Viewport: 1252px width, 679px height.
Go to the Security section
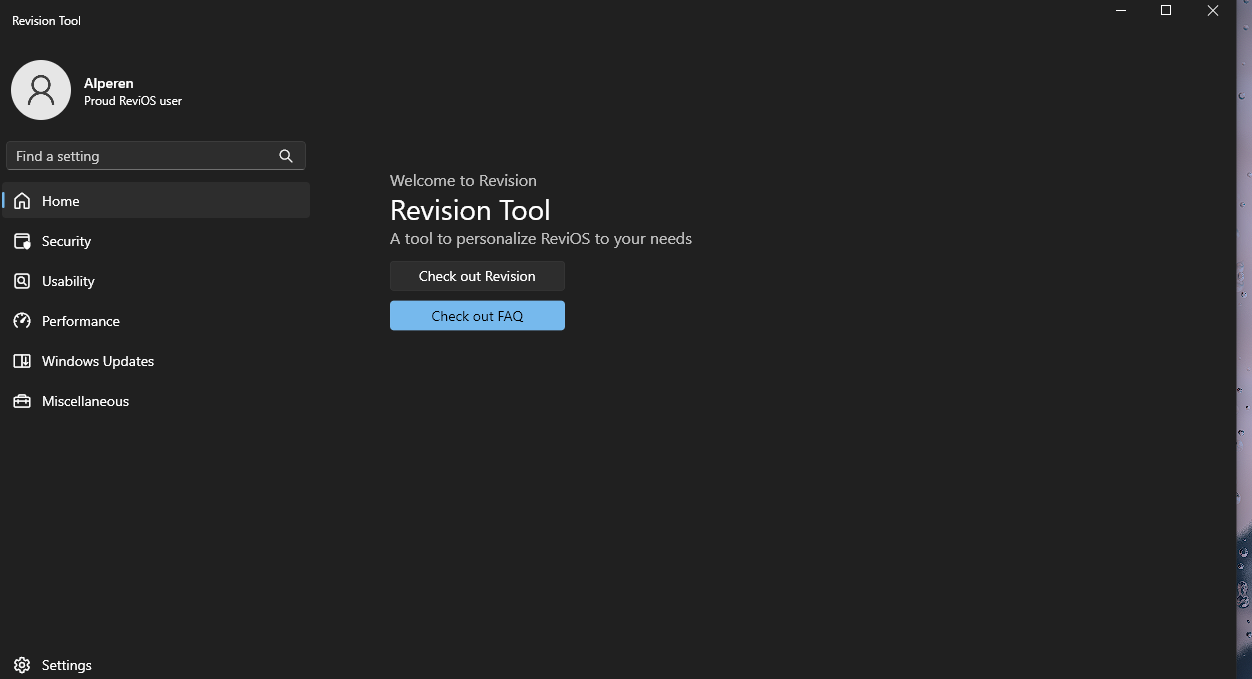[x=156, y=241]
